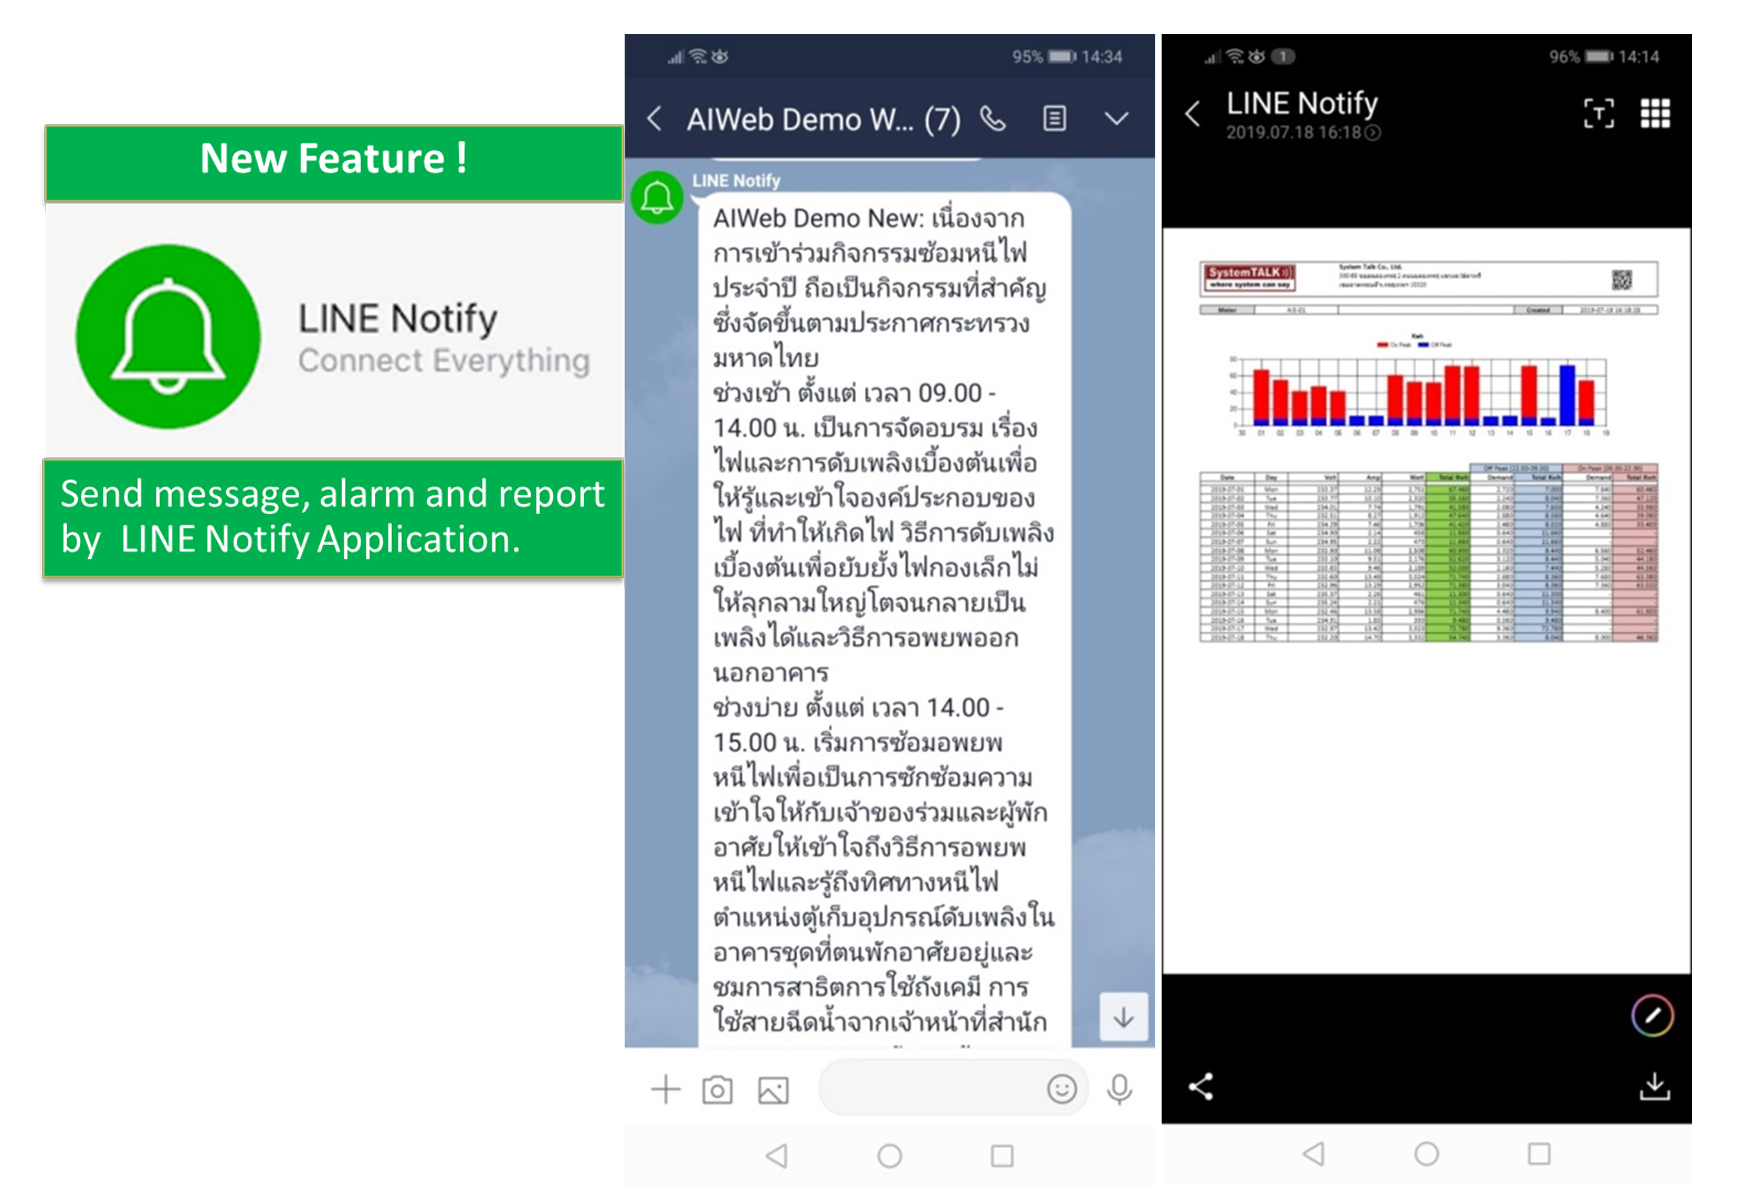Screen dimensions: 1756x1200
Task: Click the LINE Notify viewer title
Action: point(1302,103)
